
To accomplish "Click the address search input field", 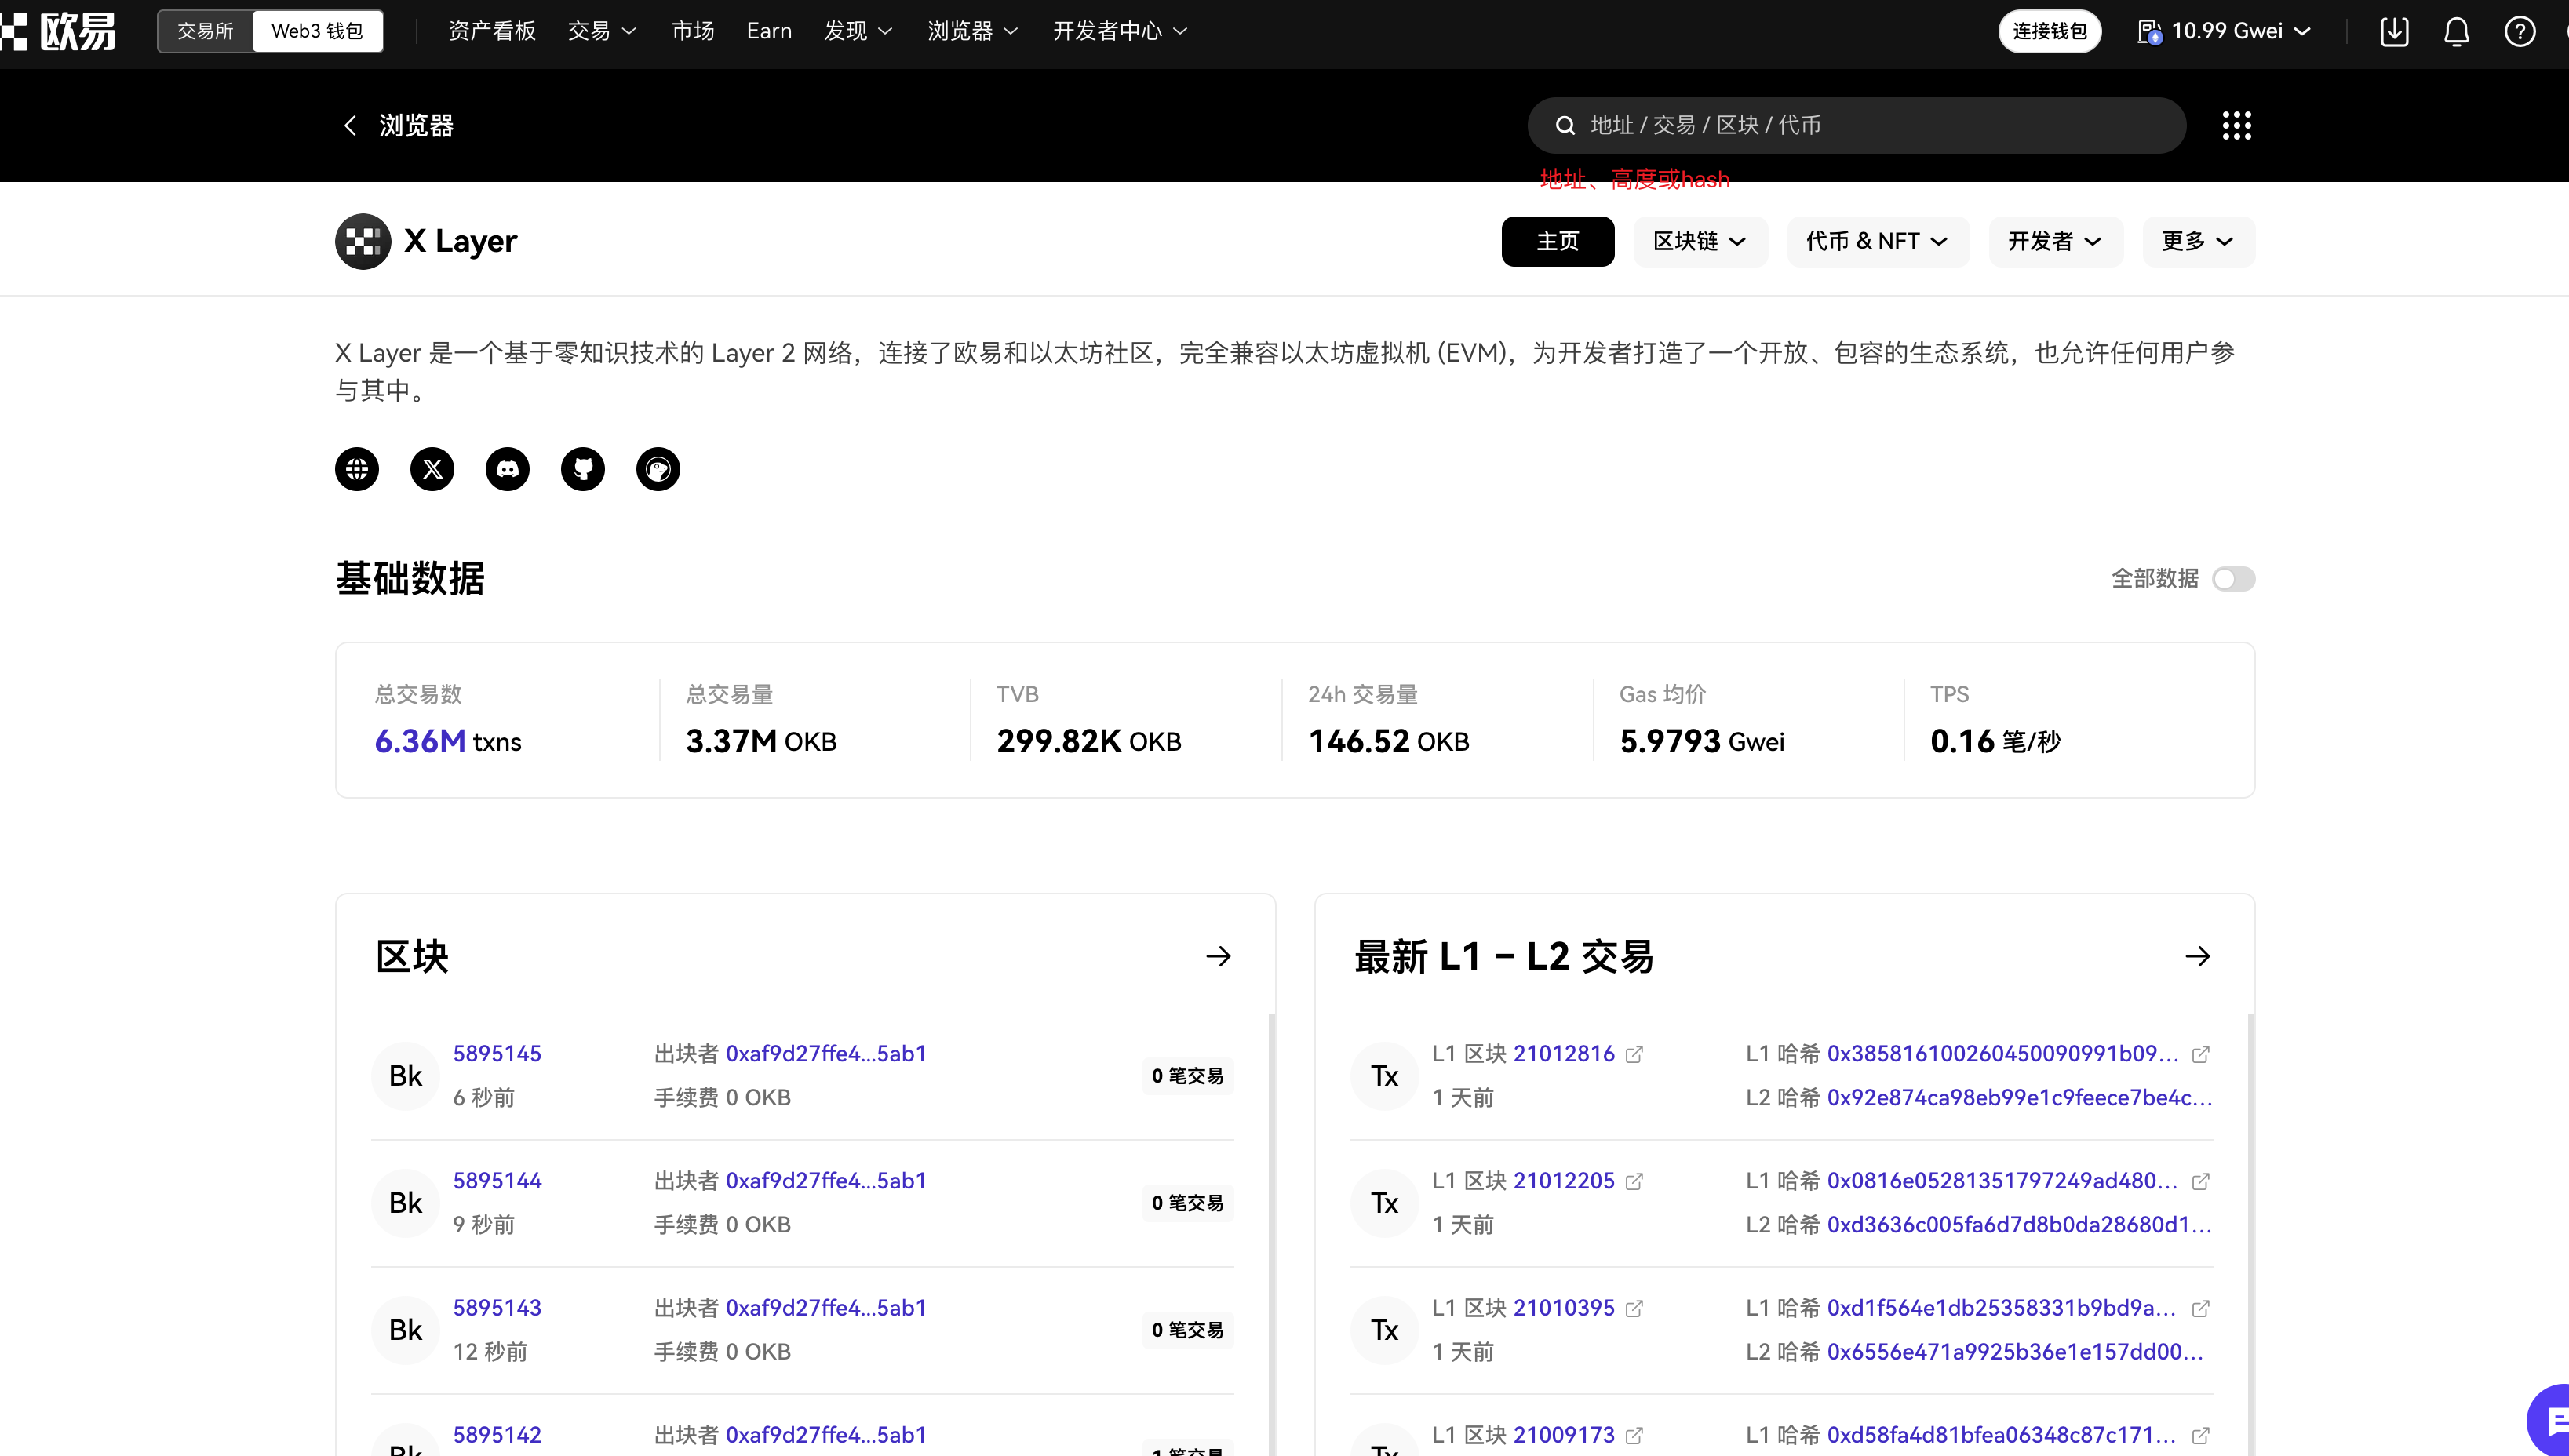I will (x=1855, y=126).
